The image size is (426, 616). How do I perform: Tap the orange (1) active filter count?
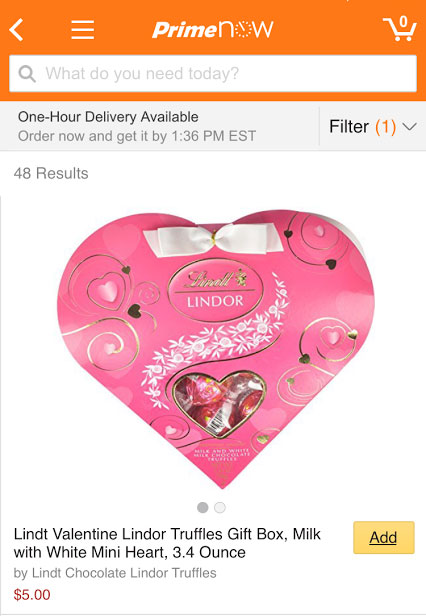(385, 126)
